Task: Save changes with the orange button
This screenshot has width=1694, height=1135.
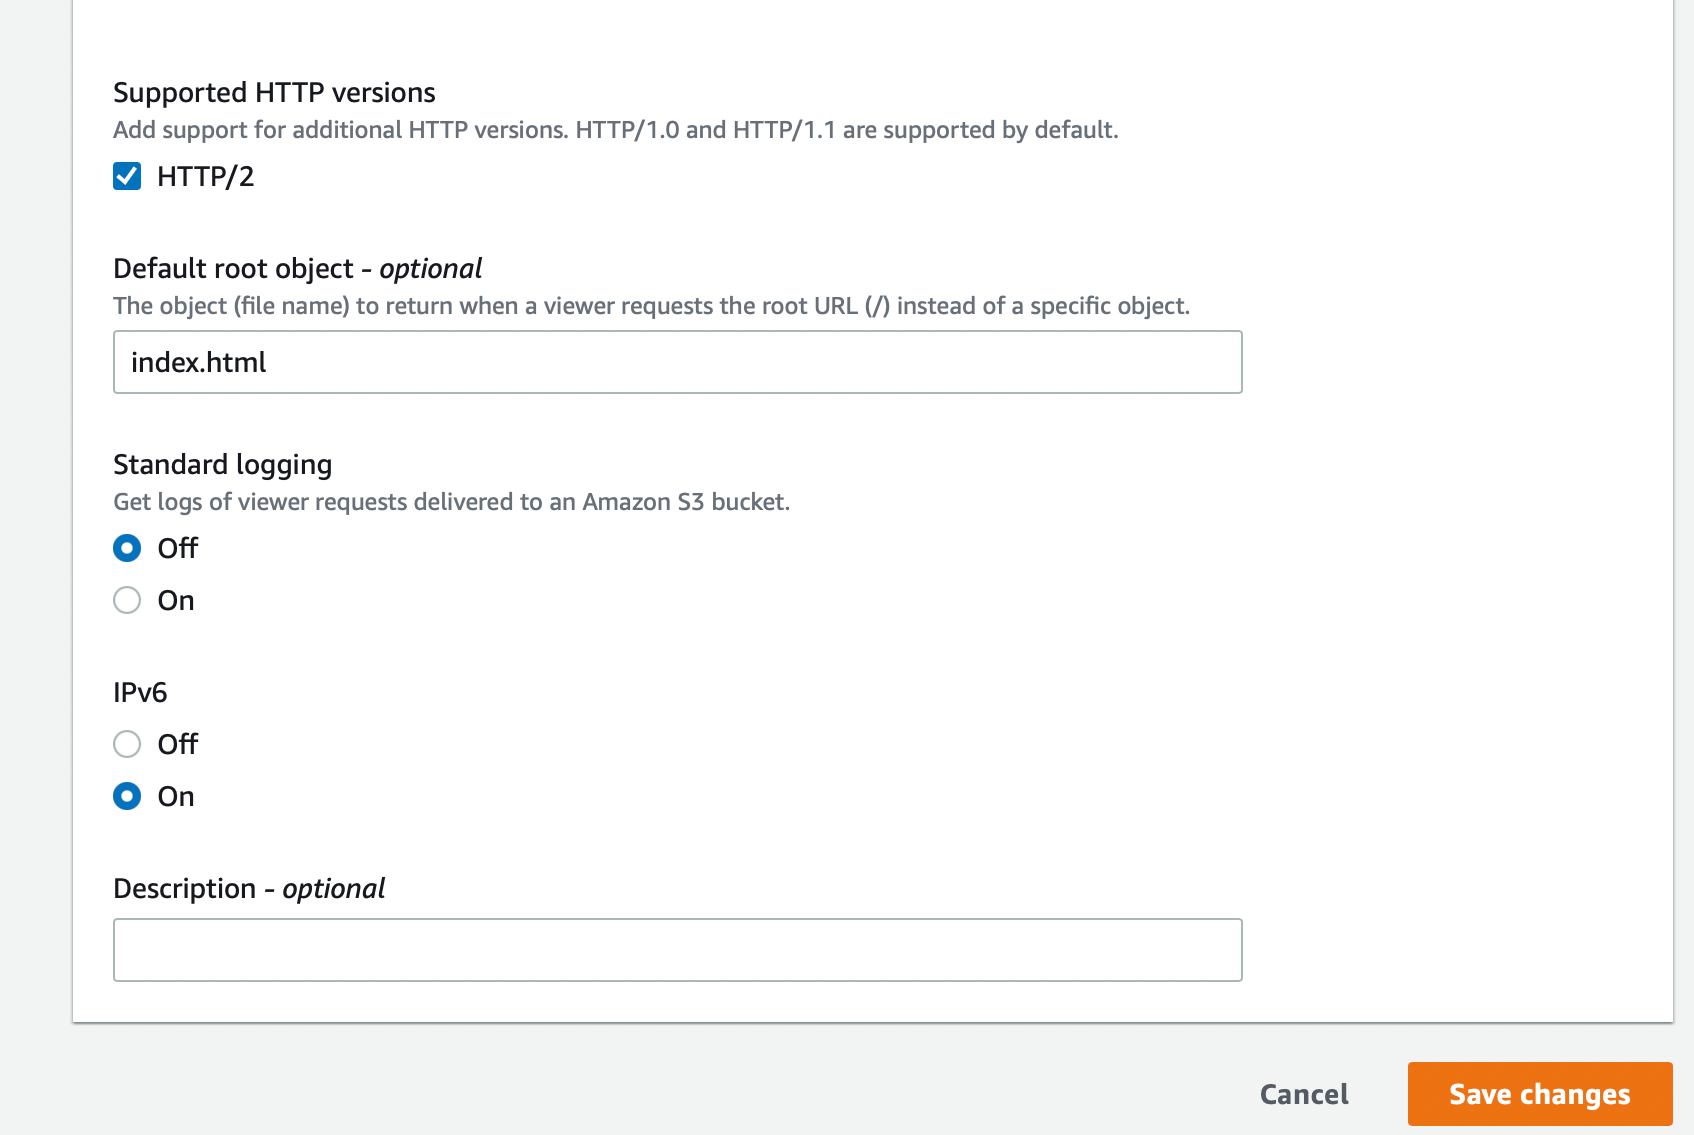Action: (1540, 1094)
